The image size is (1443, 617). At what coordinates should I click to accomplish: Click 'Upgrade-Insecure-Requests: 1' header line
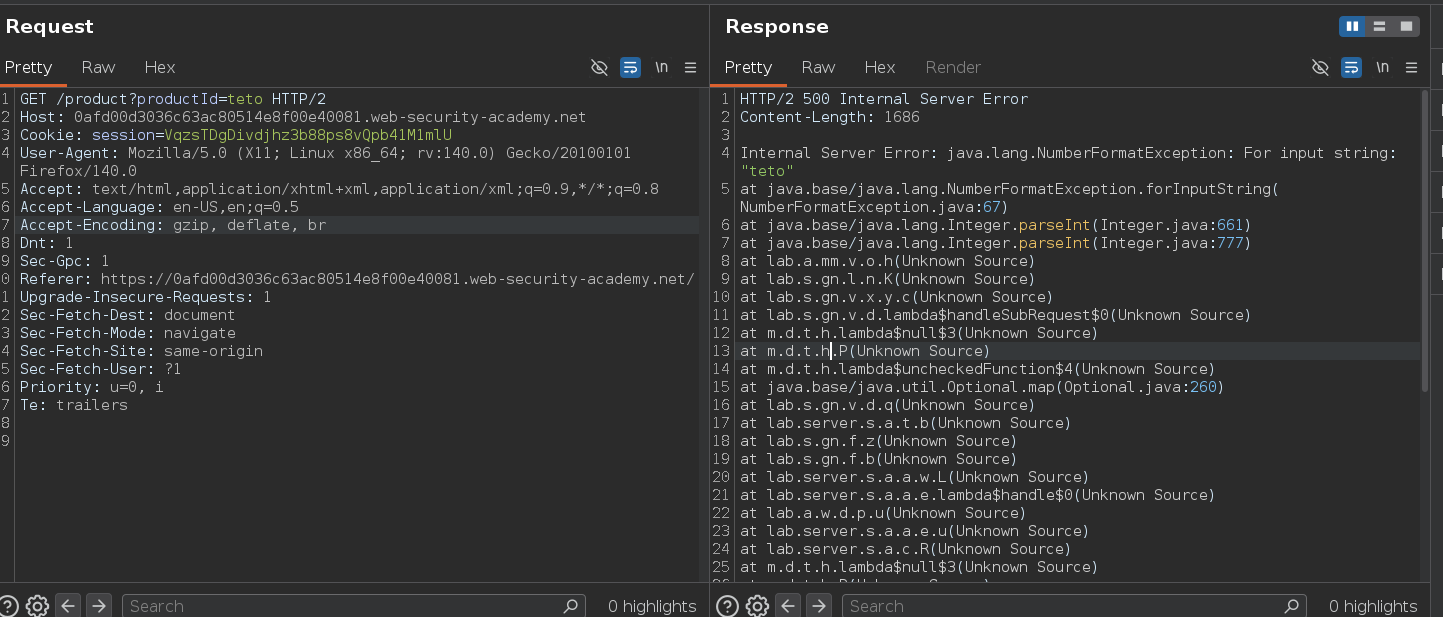click(x=146, y=297)
